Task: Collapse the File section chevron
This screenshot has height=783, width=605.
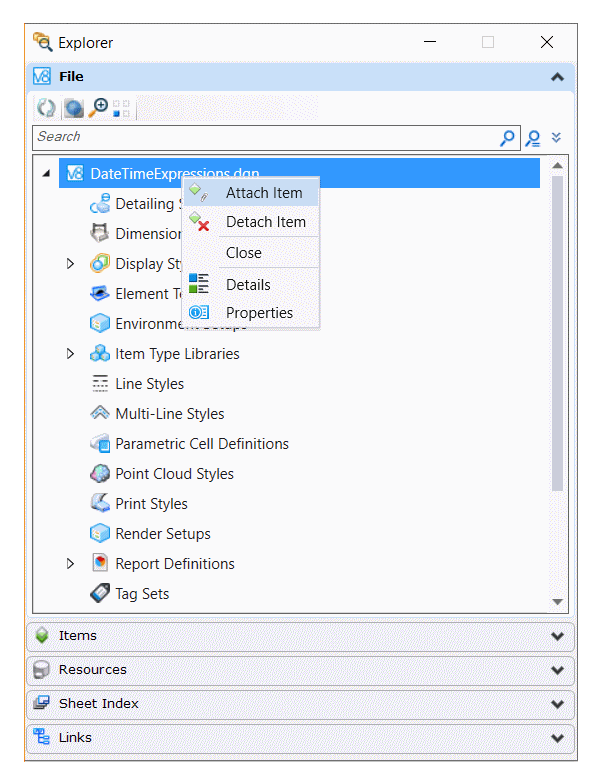Action: click(x=557, y=77)
